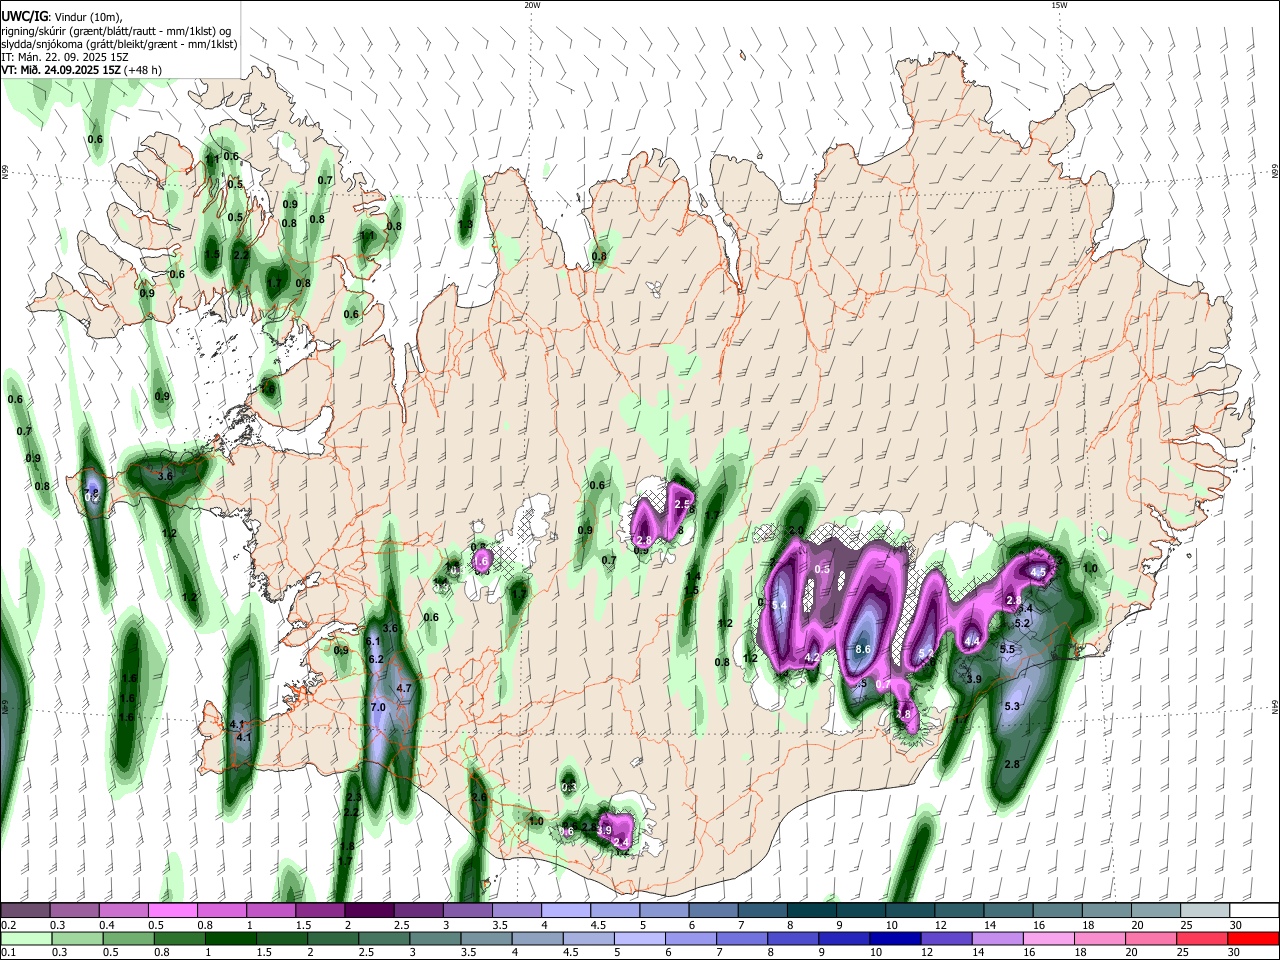Select the dark teal 8 swatch in the upper snow scale
This screenshot has width=1280, height=960.
pos(811,911)
